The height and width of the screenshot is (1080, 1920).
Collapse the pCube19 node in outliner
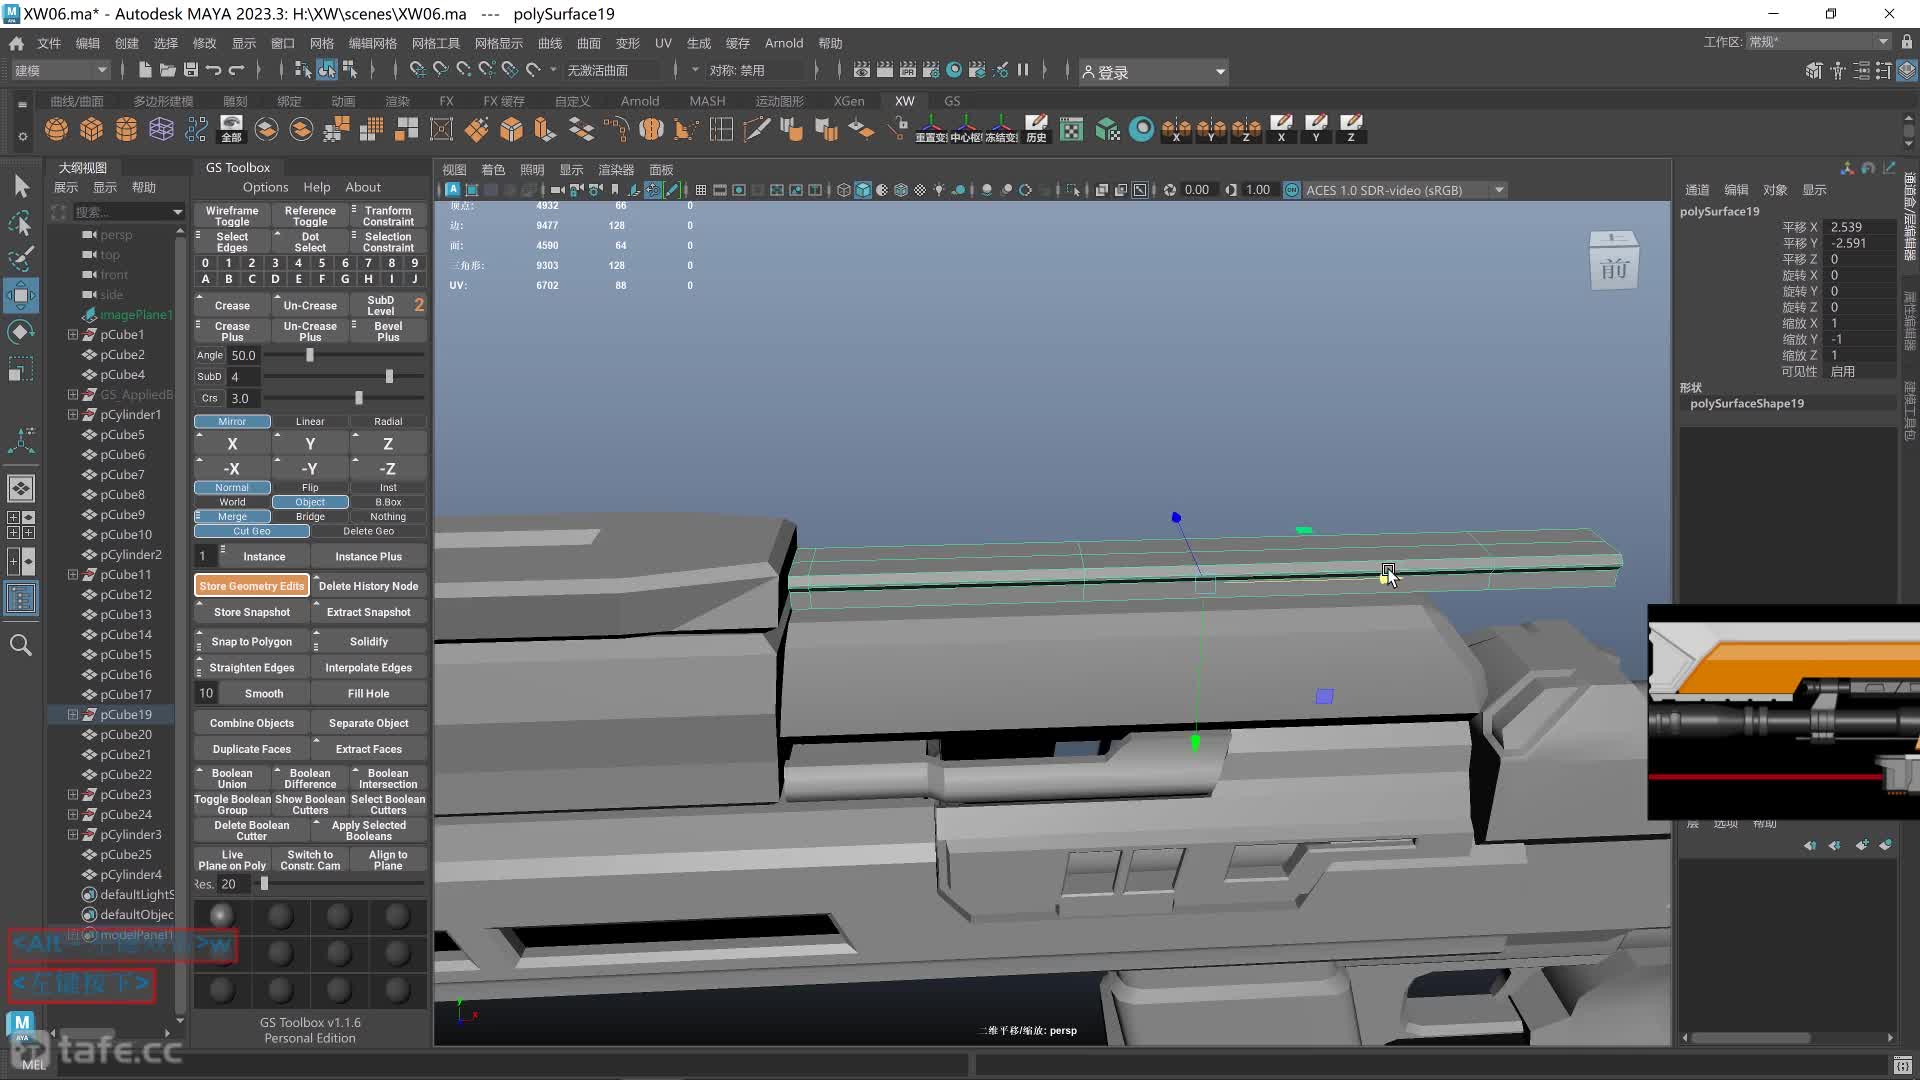click(73, 715)
